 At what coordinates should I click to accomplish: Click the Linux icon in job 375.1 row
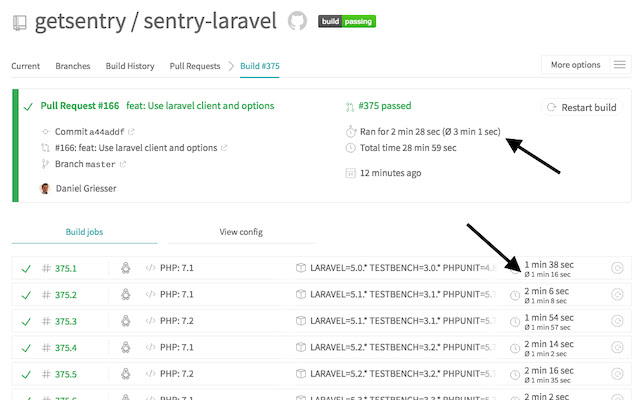pos(126,268)
